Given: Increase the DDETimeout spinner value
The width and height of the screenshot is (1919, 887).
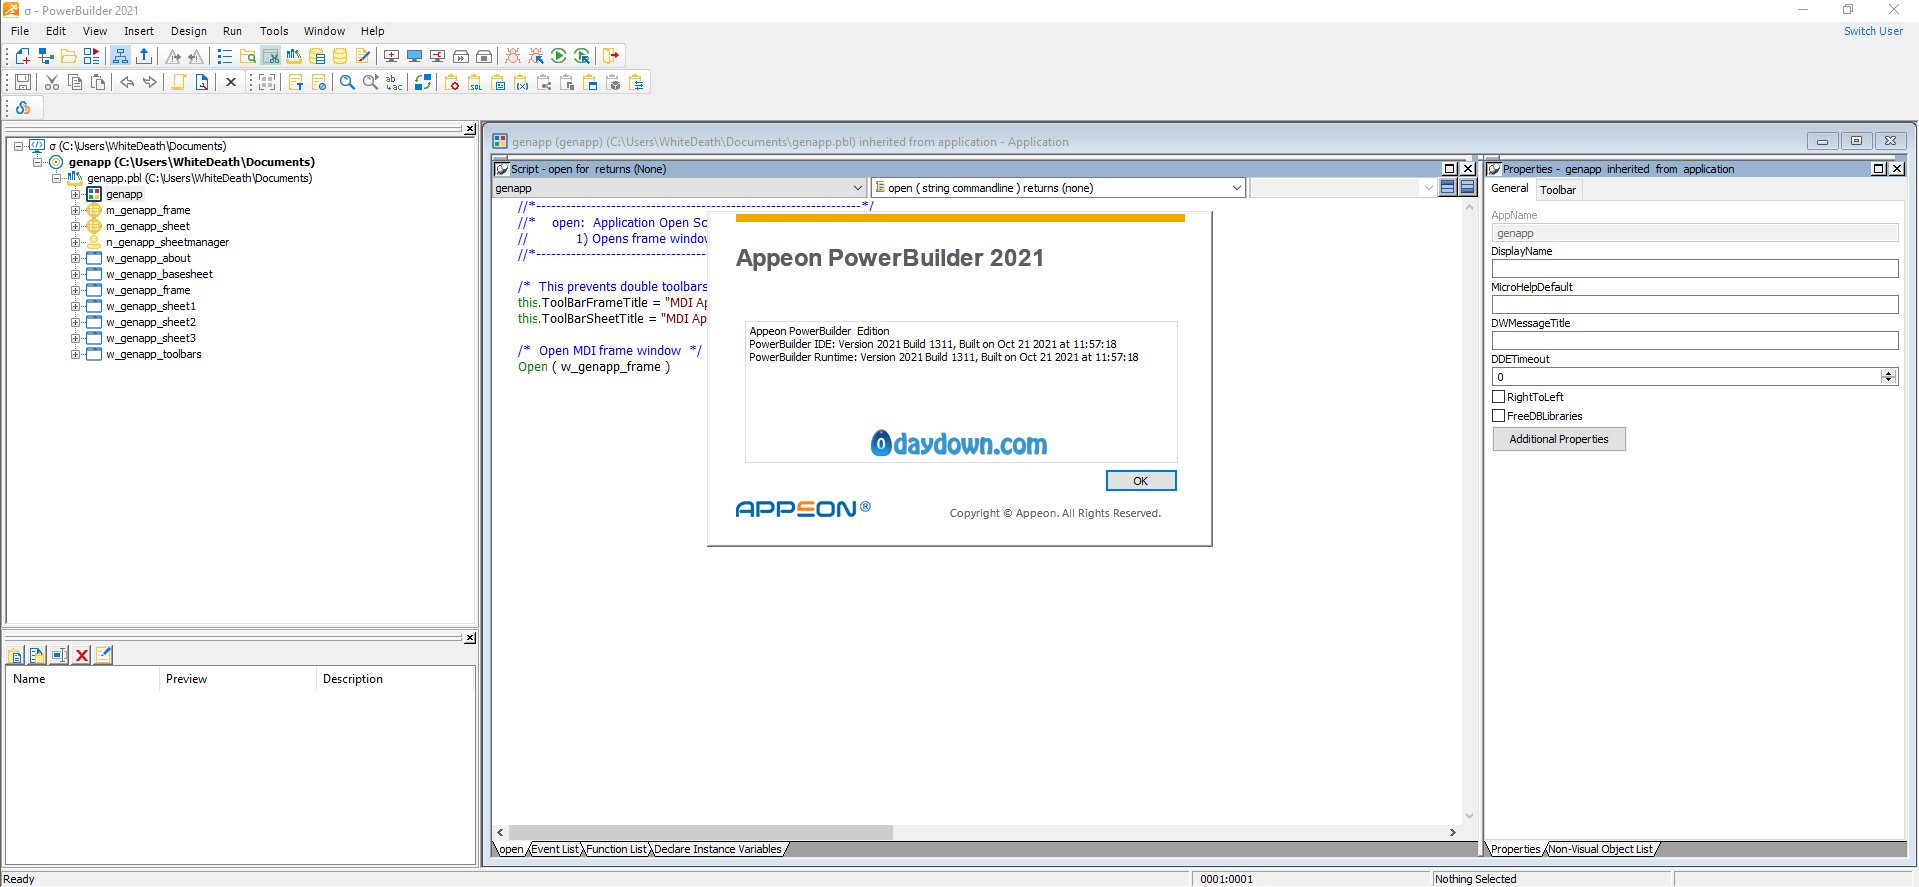Looking at the screenshot, I should point(1888,373).
